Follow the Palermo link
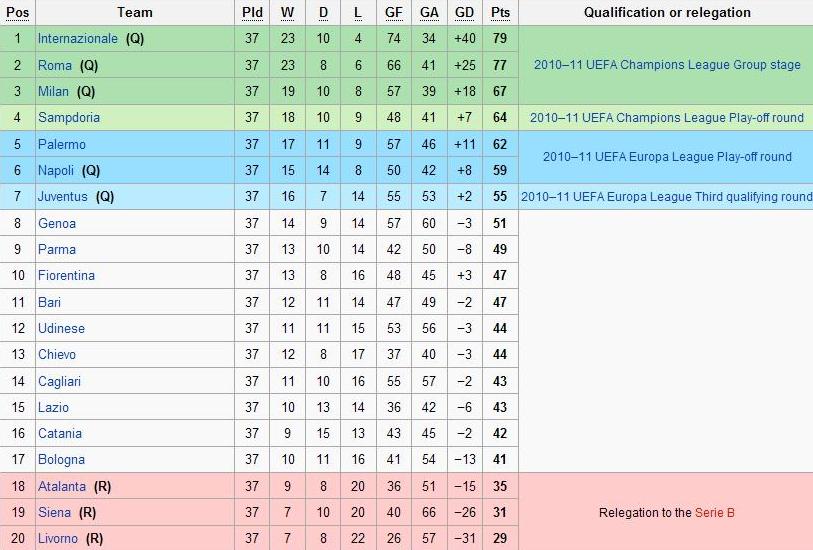 (x=62, y=144)
